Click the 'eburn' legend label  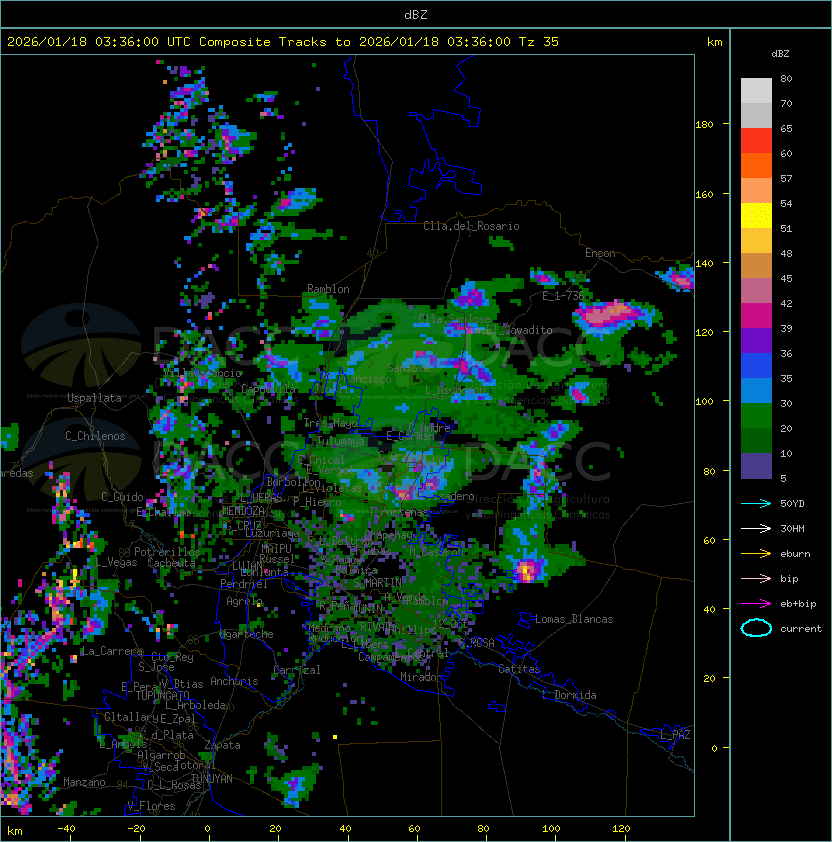tap(795, 554)
